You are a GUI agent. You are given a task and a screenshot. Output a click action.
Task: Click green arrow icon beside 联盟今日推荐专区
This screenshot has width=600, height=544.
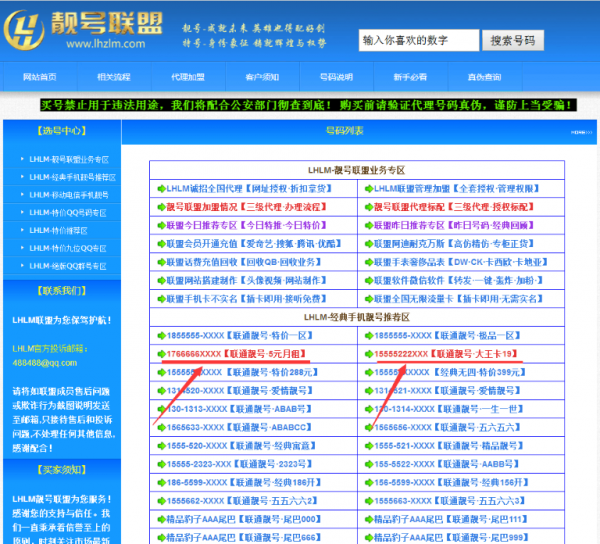pos(161,225)
